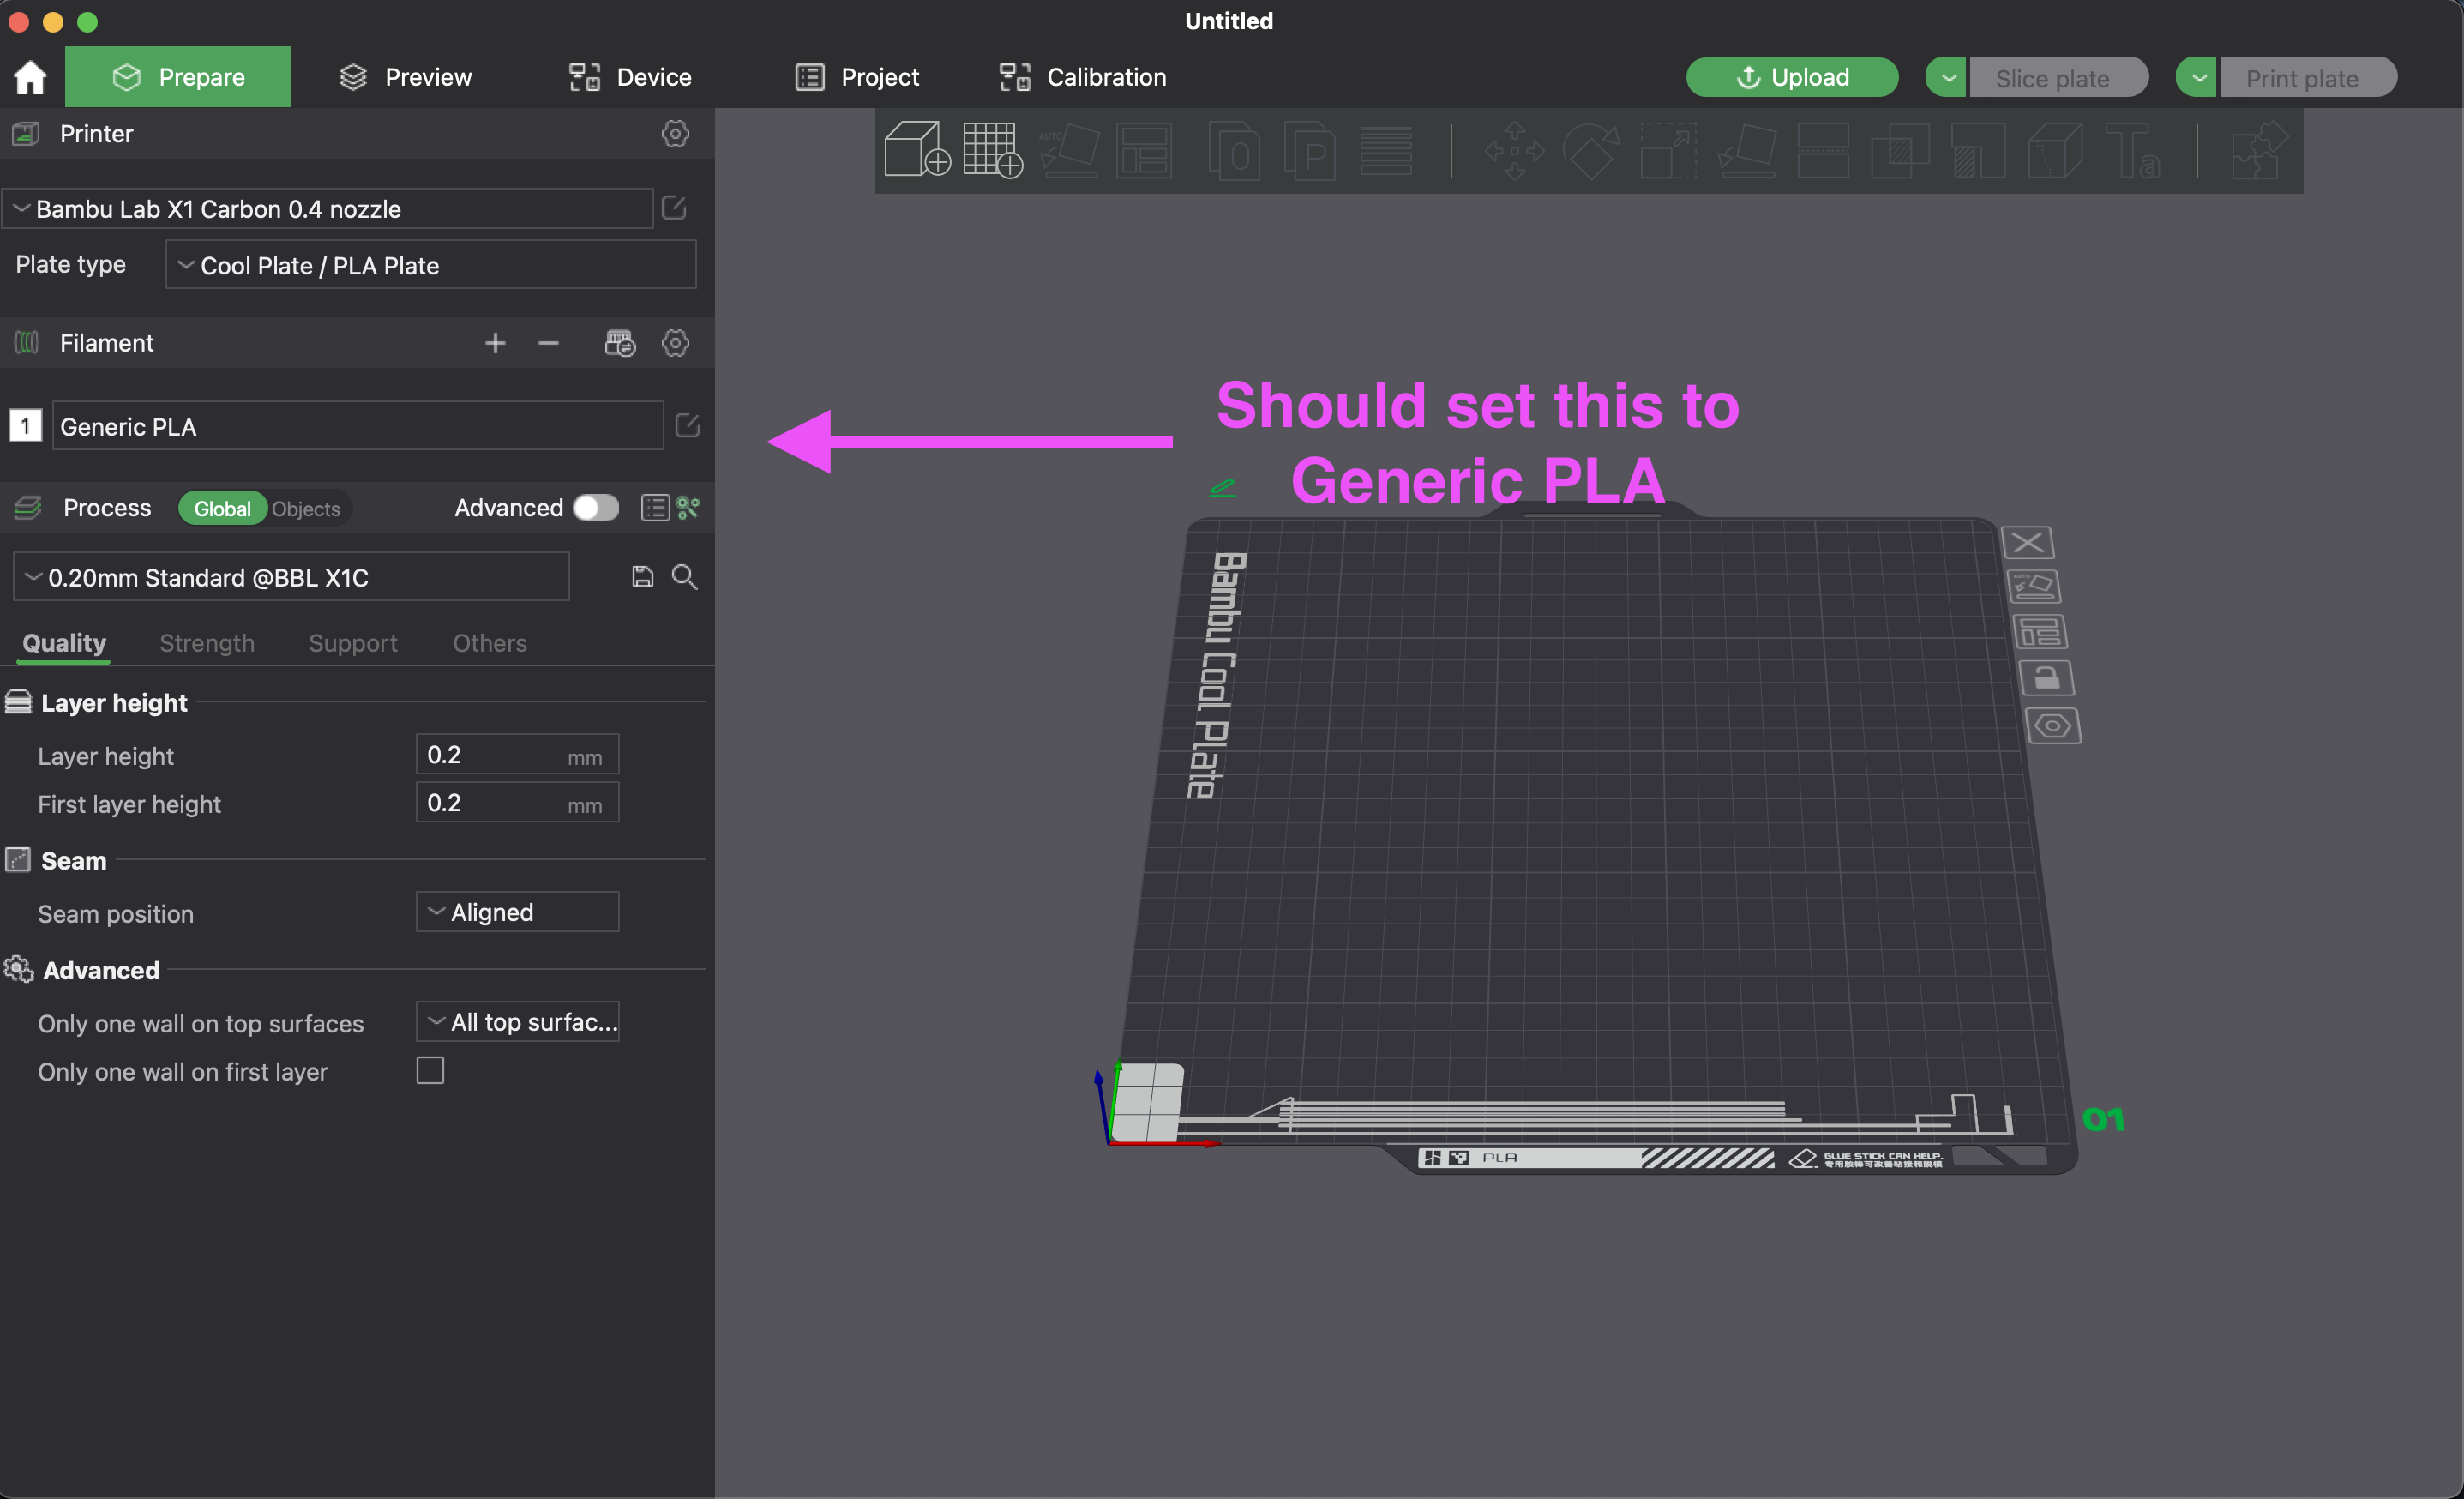Select the Text shape tool
The image size is (2464, 1499).
click(2131, 151)
